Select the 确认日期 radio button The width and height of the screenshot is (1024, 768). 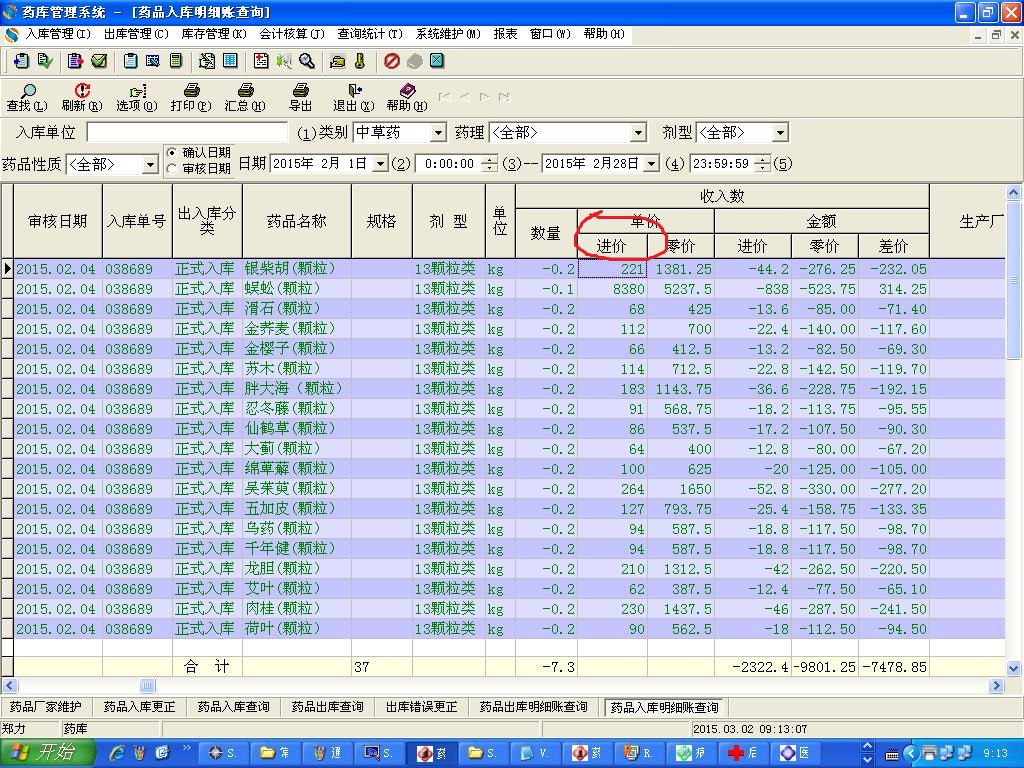pyautogui.click(x=171, y=153)
